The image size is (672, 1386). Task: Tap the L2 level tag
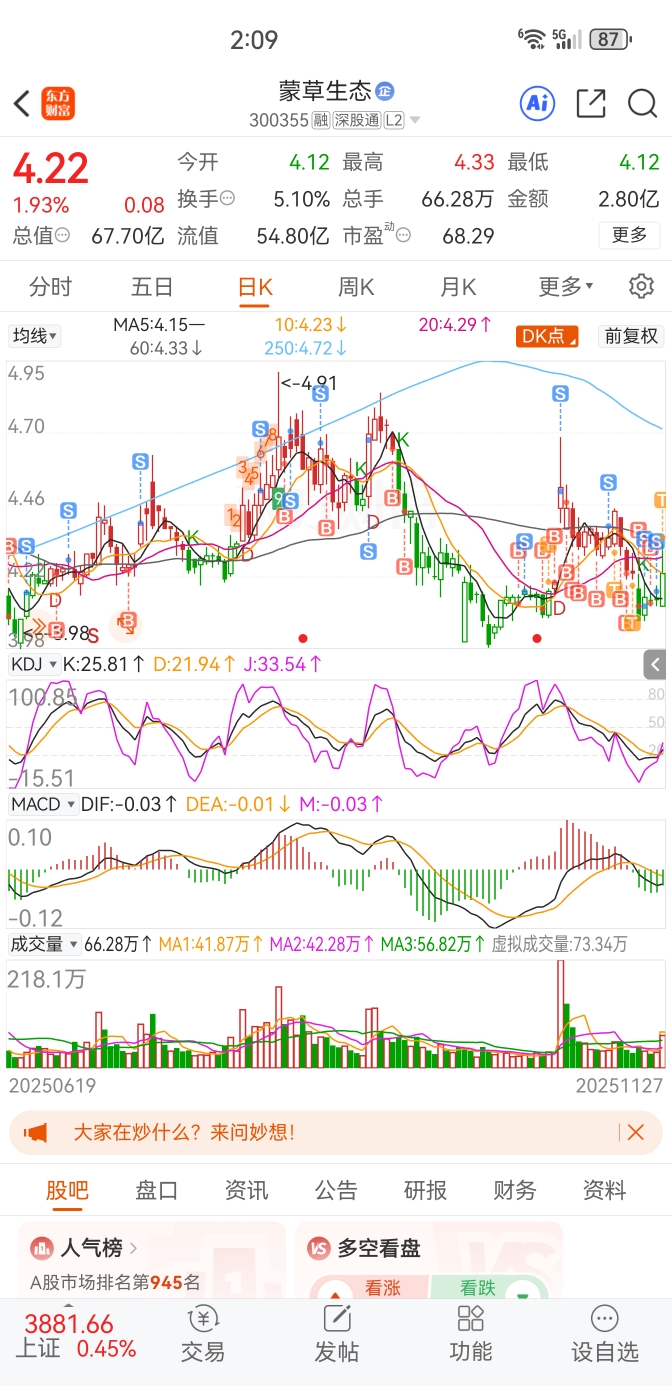(x=393, y=120)
